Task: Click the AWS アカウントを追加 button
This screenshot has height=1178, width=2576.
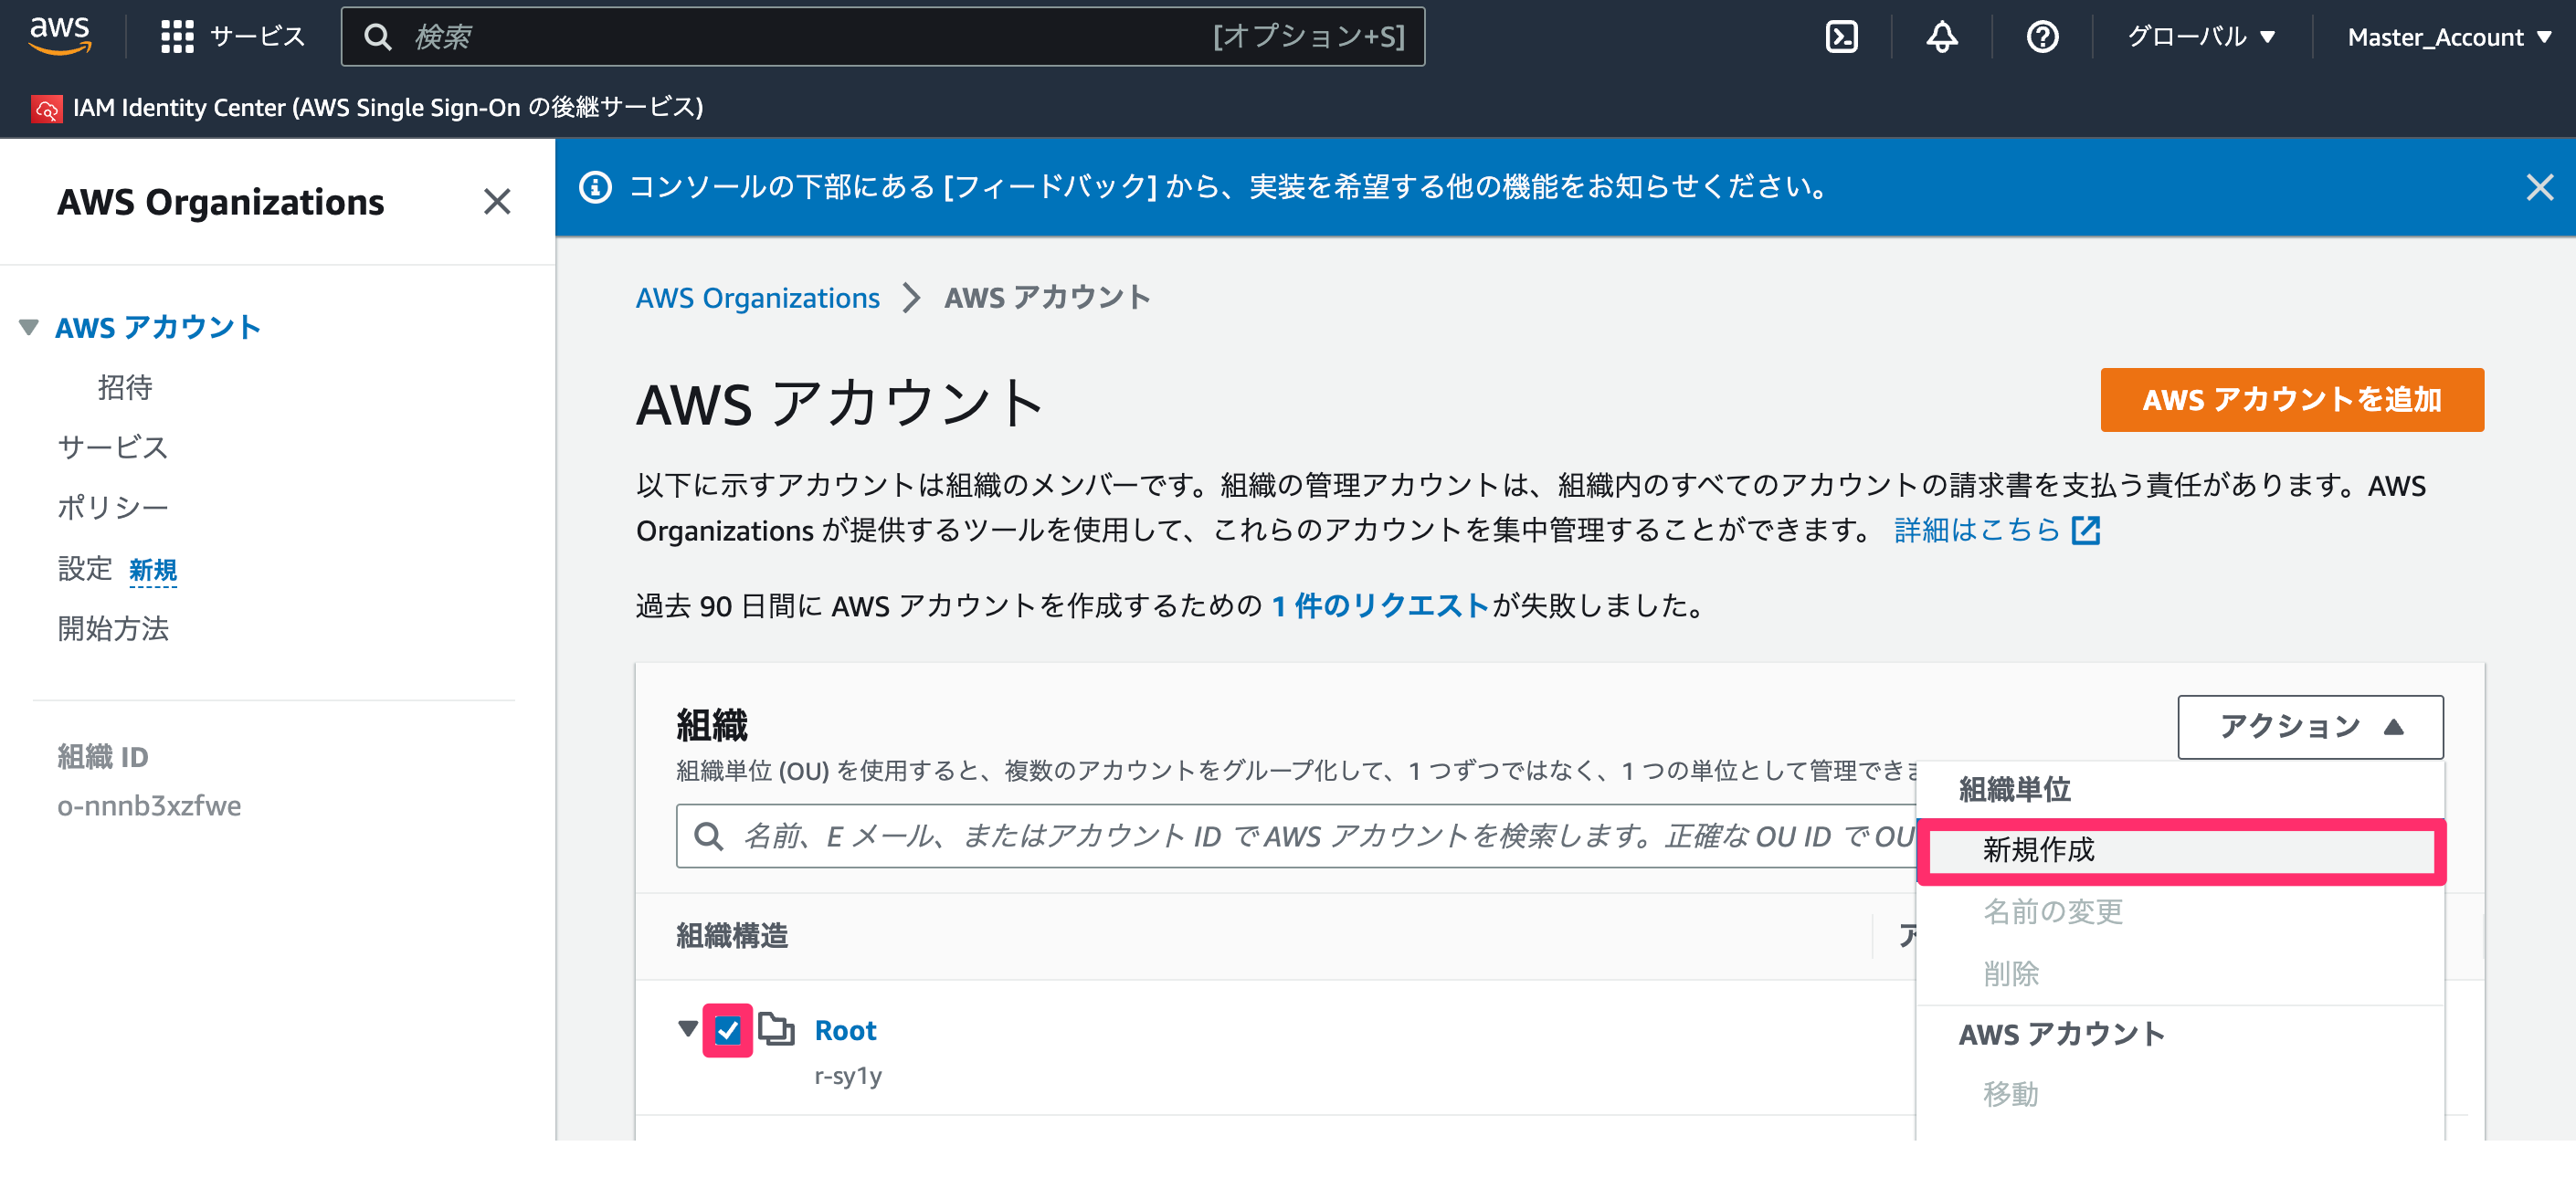Action: [2292, 400]
